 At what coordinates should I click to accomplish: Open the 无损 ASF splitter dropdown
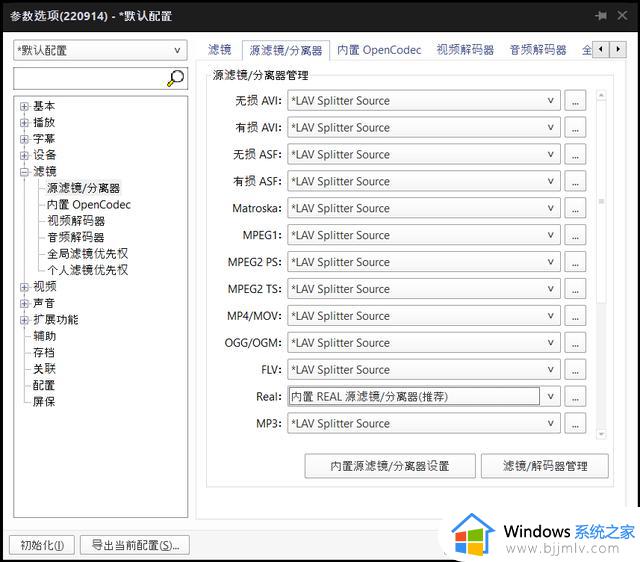point(424,154)
